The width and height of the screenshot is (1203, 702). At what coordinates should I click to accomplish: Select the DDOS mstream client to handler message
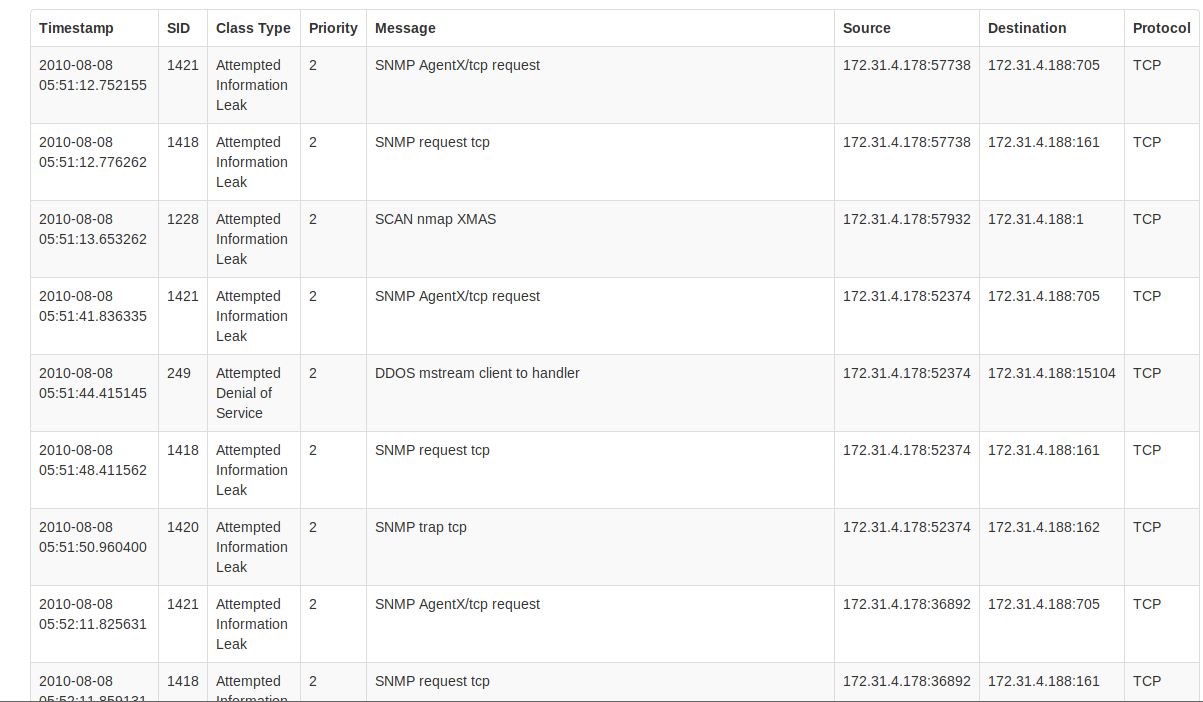click(x=477, y=373)
